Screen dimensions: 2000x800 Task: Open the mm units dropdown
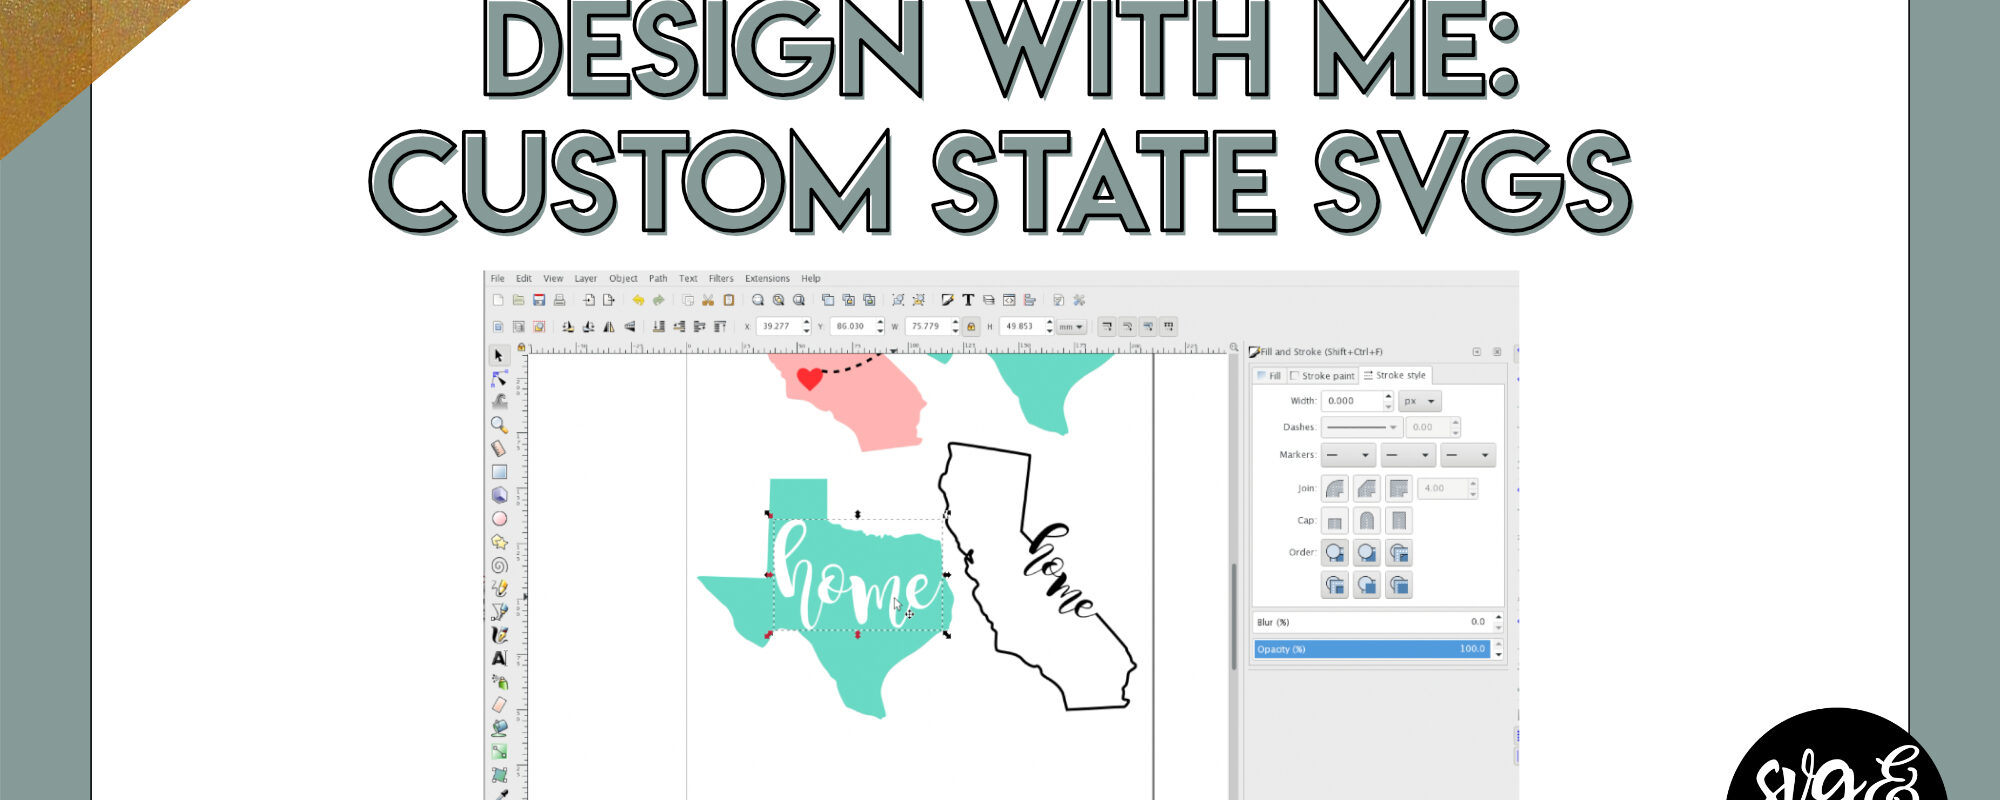(1072, 327)
